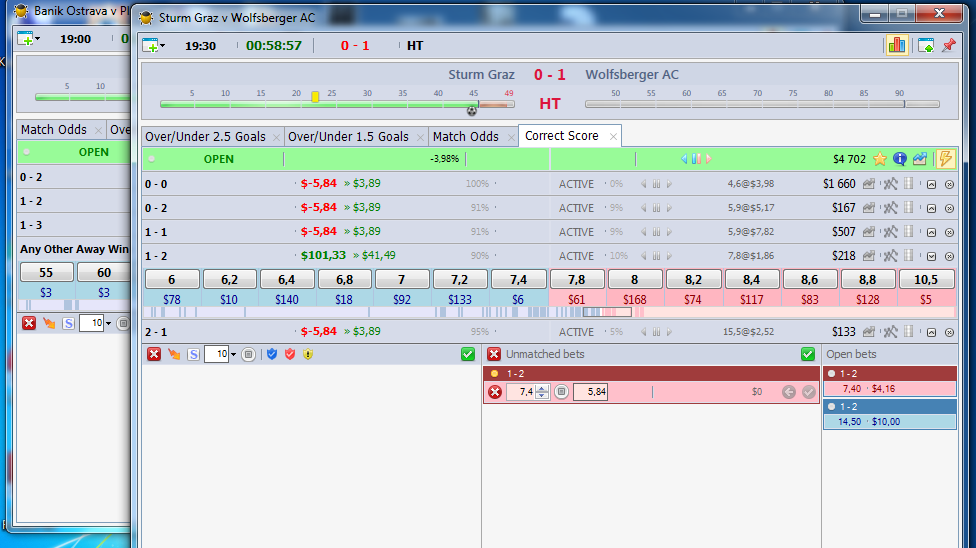
Task: Open the chart statistics icon in top toolbar
Action: (897, 45)
